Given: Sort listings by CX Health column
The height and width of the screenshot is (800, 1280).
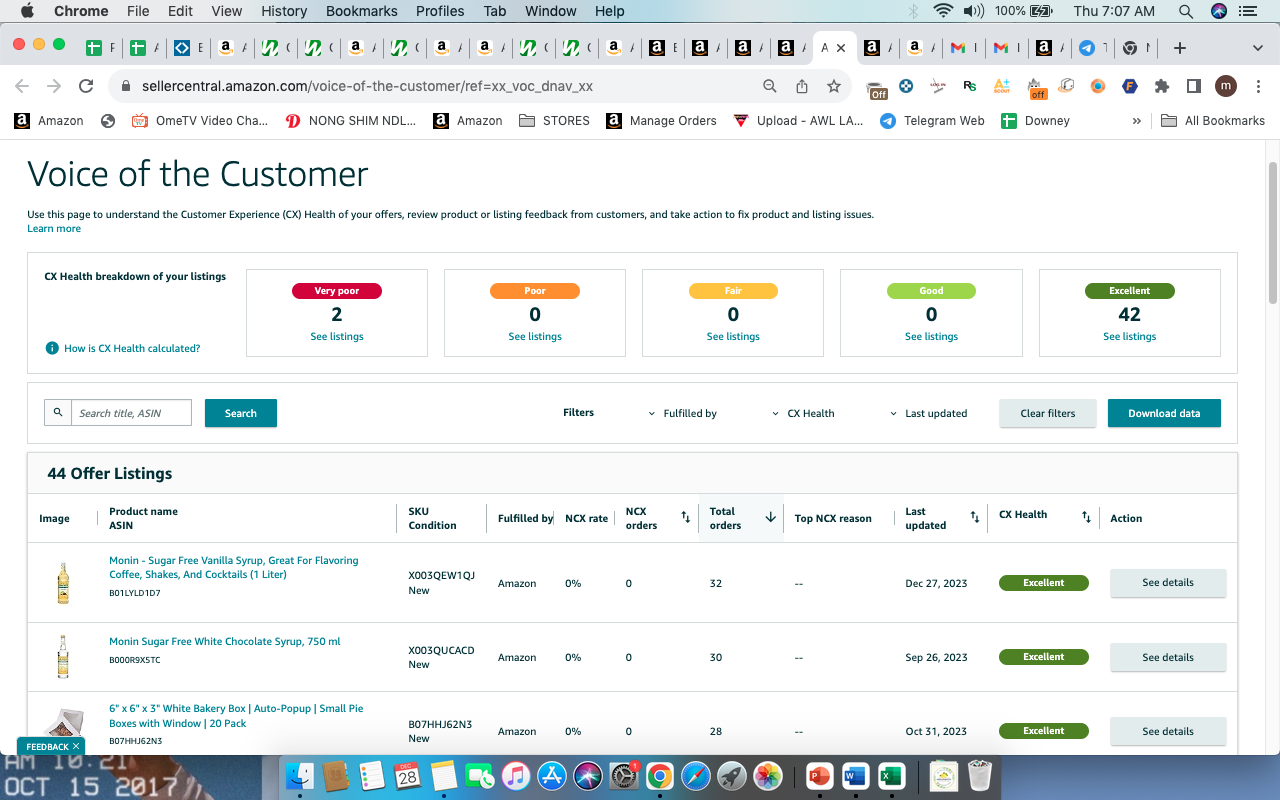Looking at the screenshot, I should (x=1086, y=517).
